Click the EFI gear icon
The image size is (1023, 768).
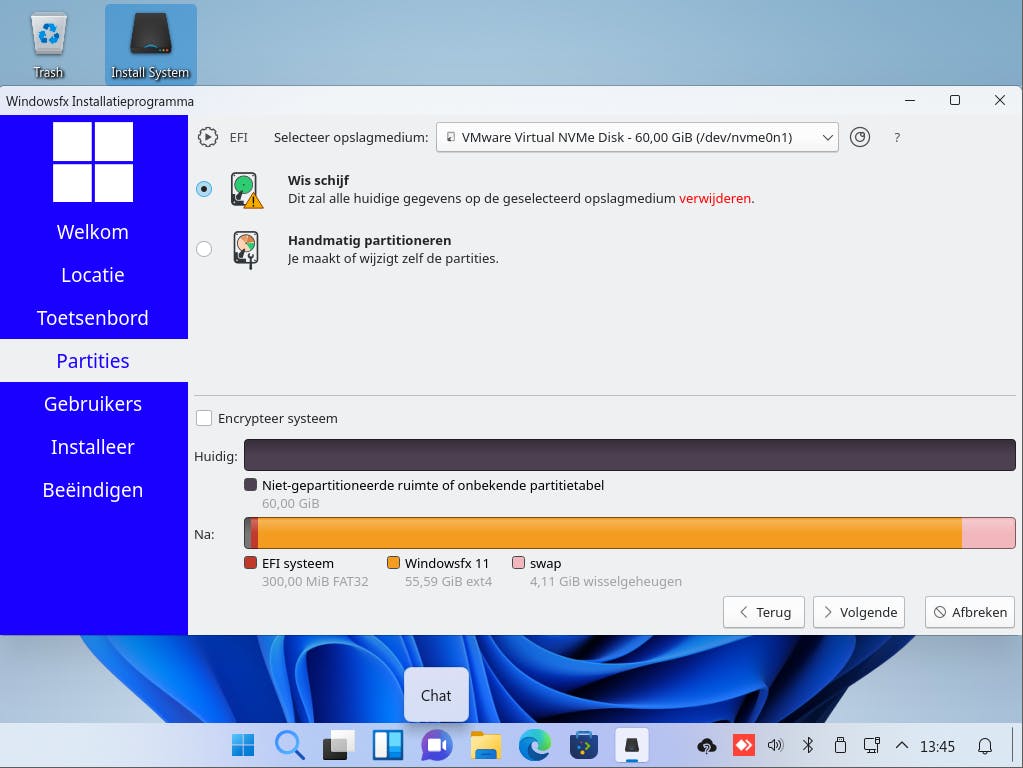(207, 137)
